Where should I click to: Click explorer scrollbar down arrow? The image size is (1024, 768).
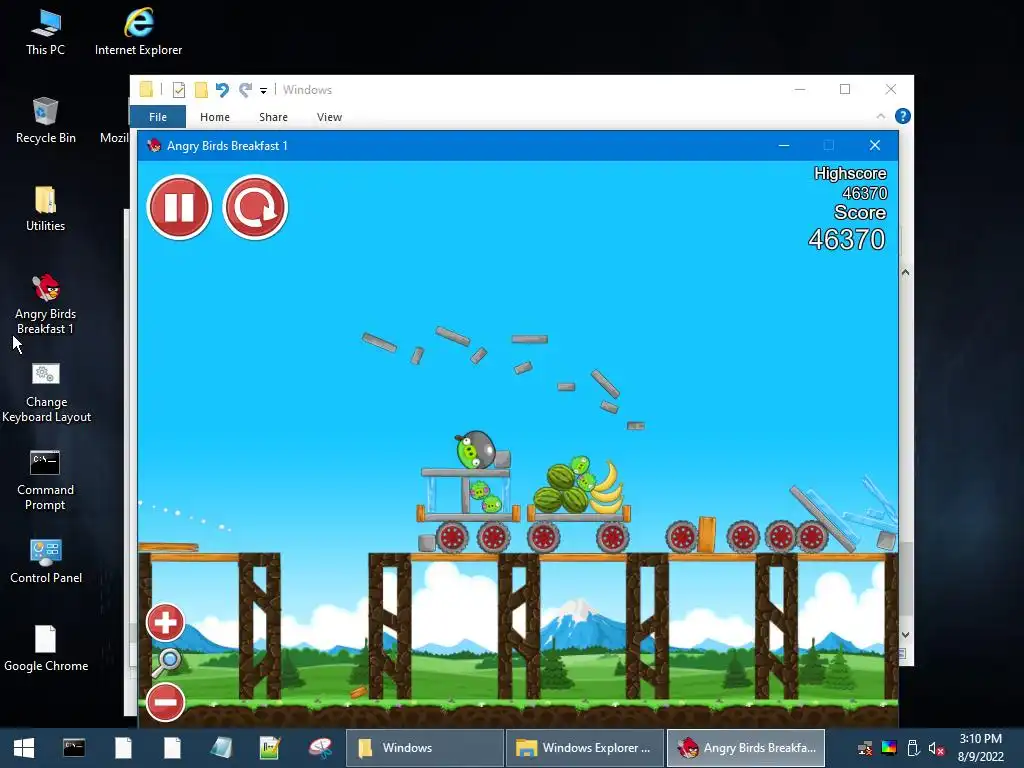coord(906,635)
